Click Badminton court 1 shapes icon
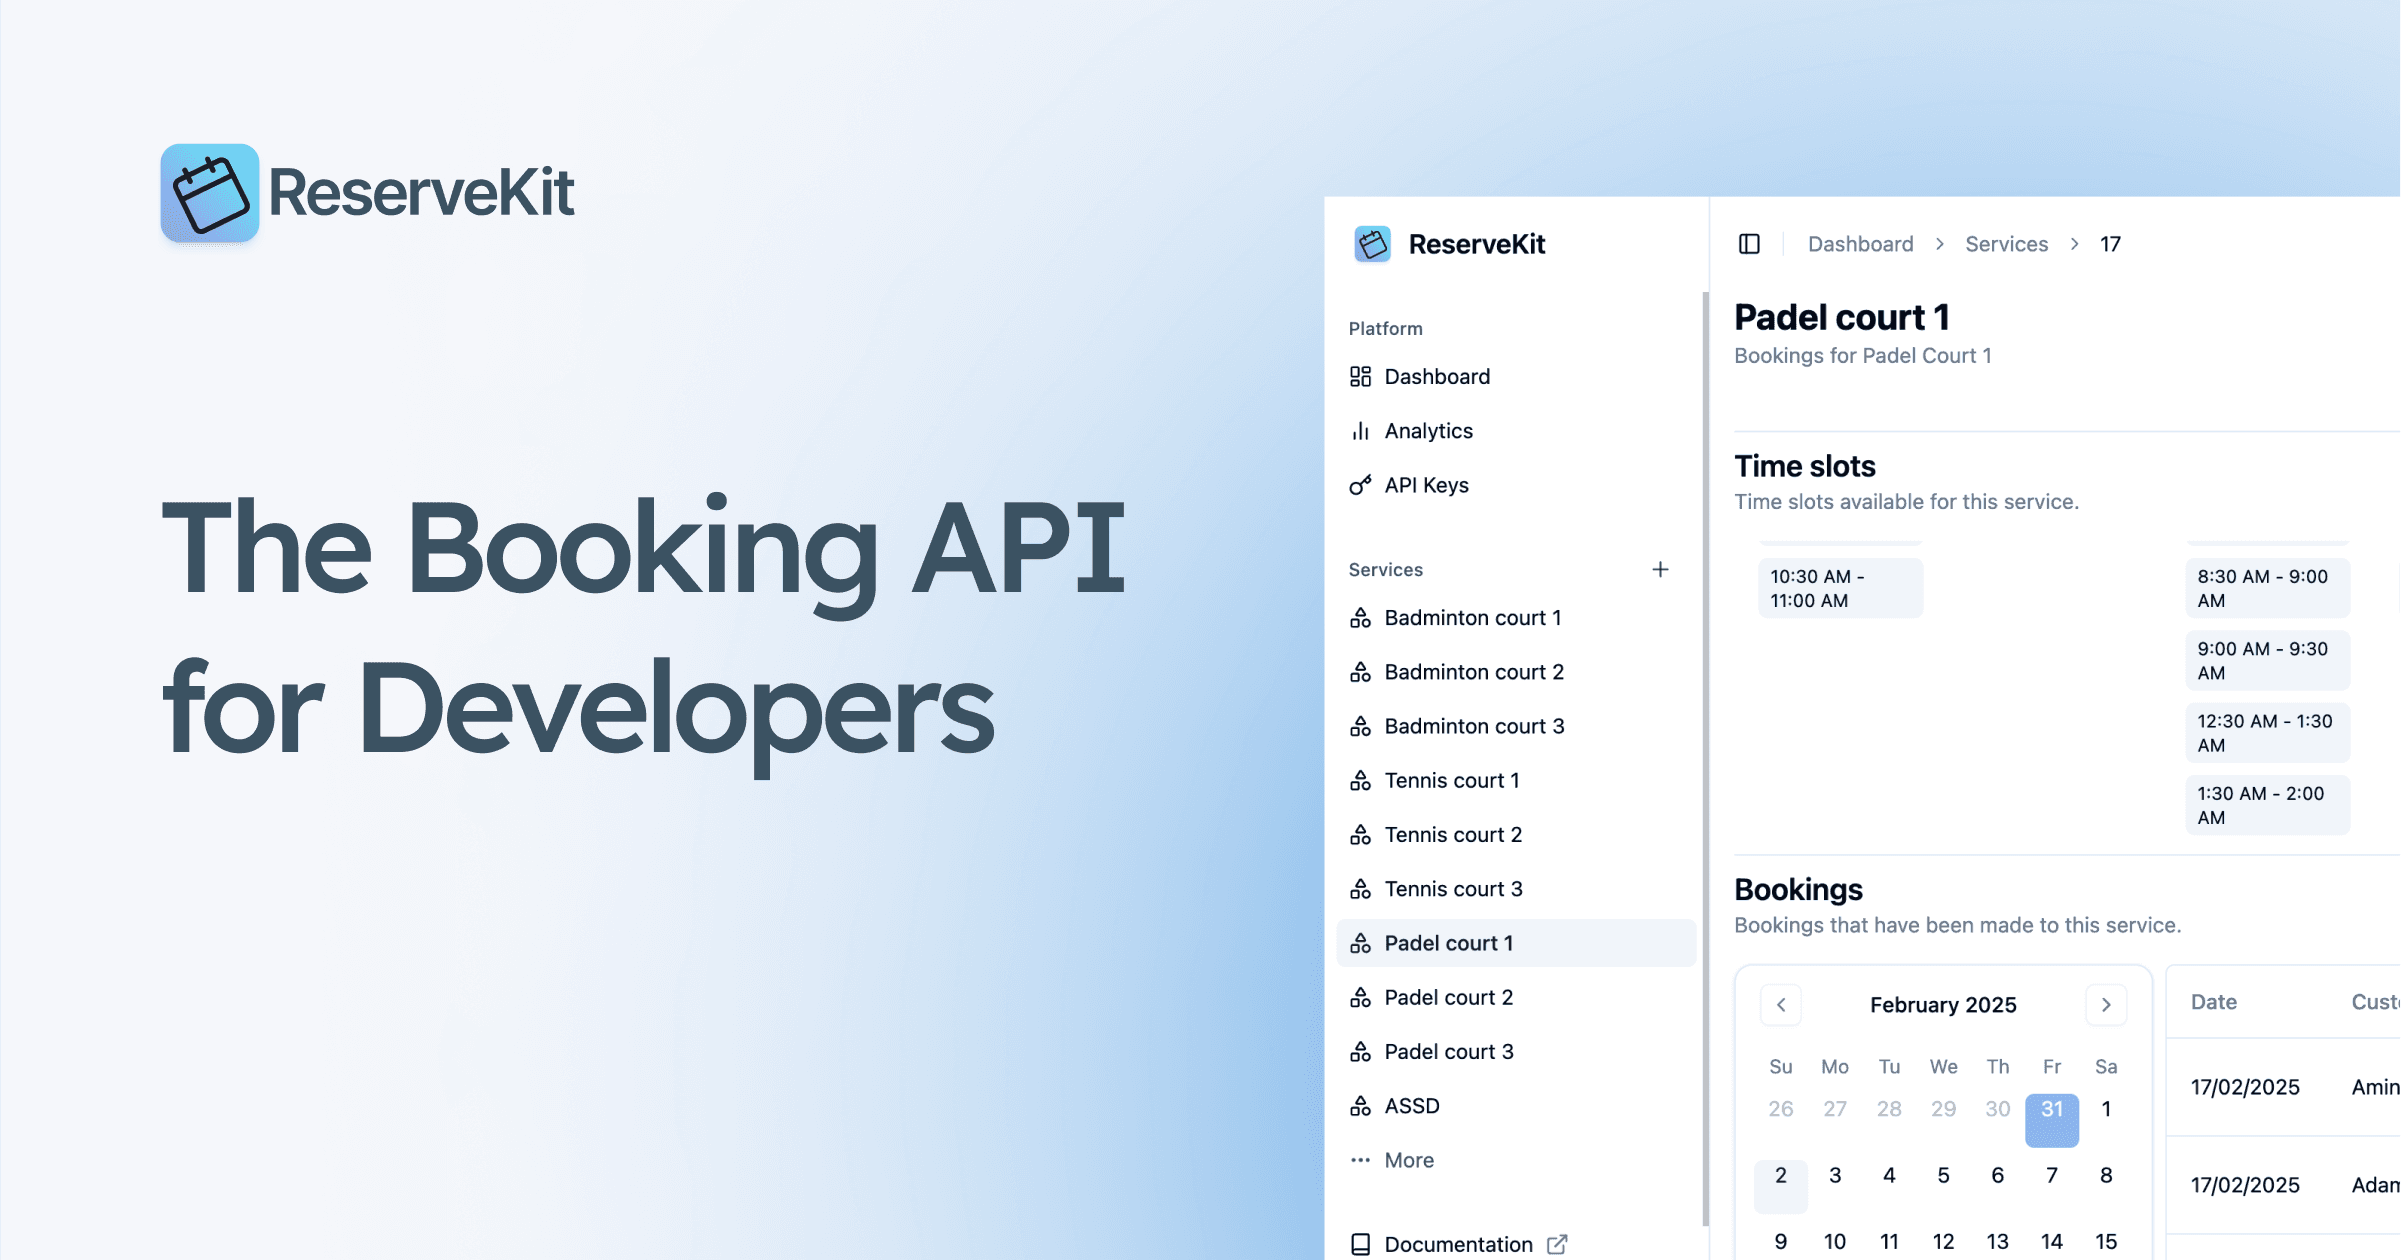 (x=1360, y=618)
